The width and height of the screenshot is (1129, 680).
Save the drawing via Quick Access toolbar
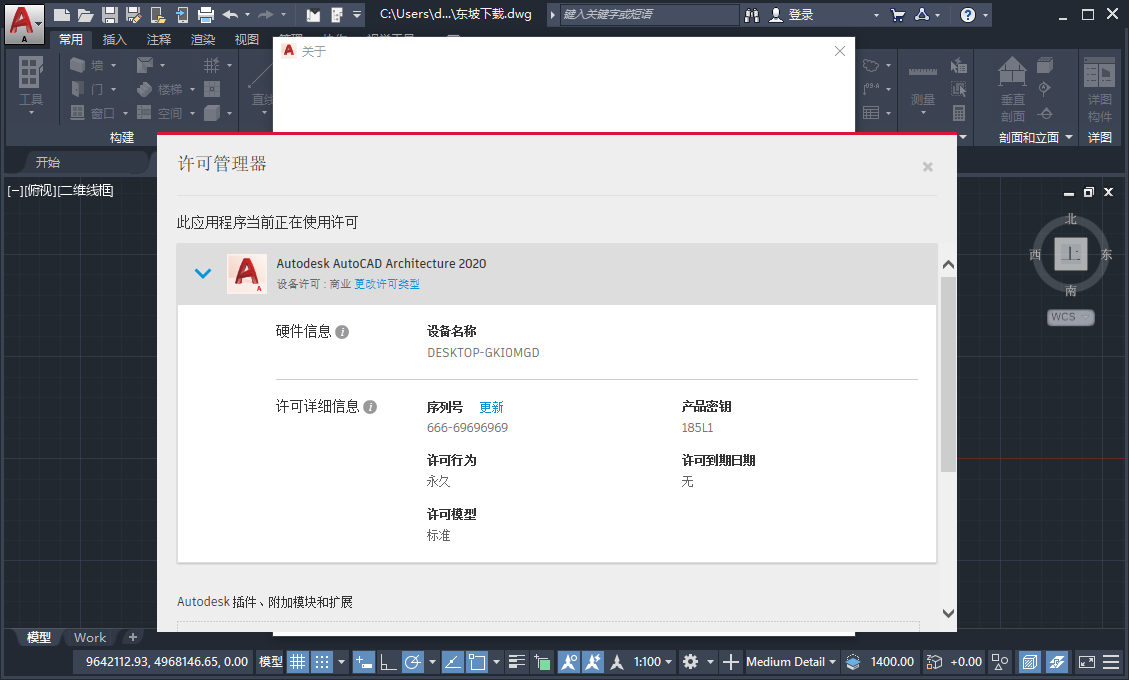tap(109, 14)
